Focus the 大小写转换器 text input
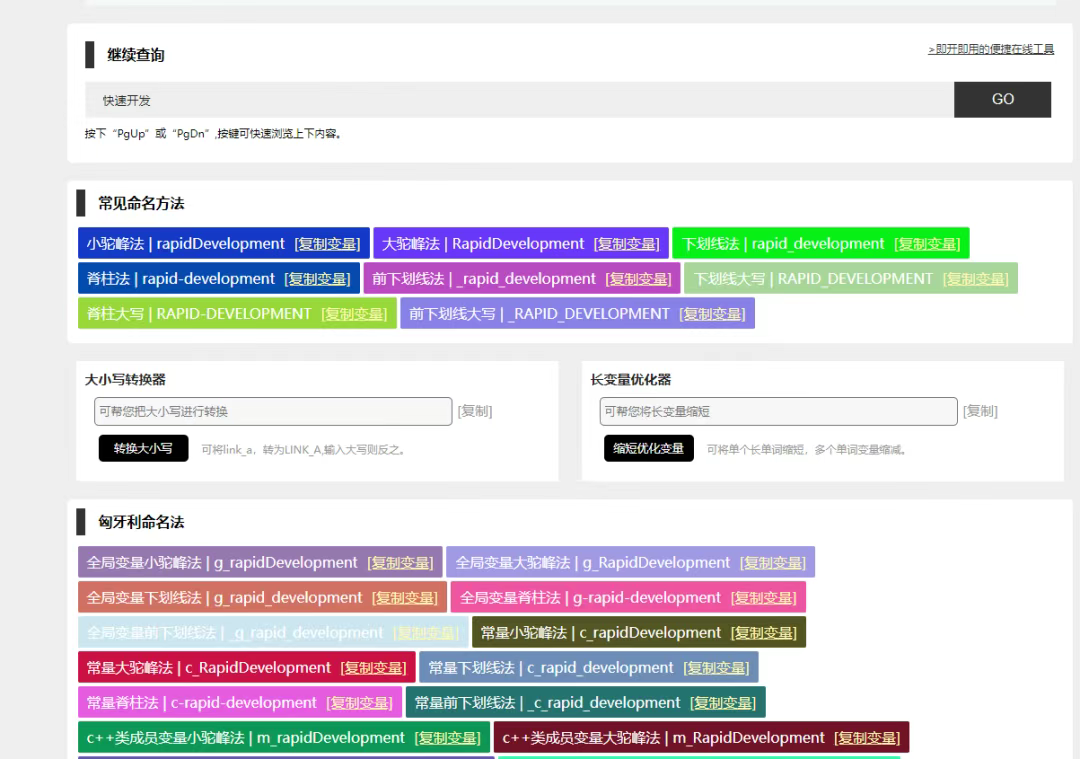Viewport: 1080px width, 759px height. (x=273, y=411)
